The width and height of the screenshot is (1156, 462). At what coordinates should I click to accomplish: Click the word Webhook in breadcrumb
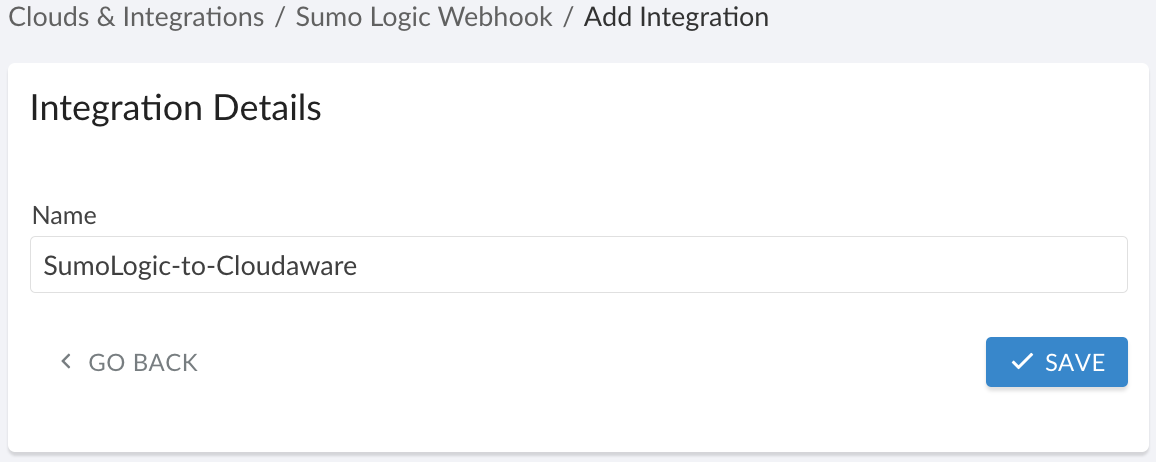505,18
